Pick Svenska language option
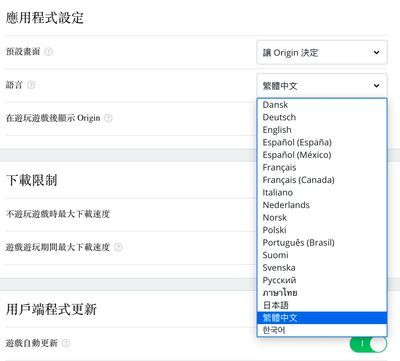 (322, 268)
